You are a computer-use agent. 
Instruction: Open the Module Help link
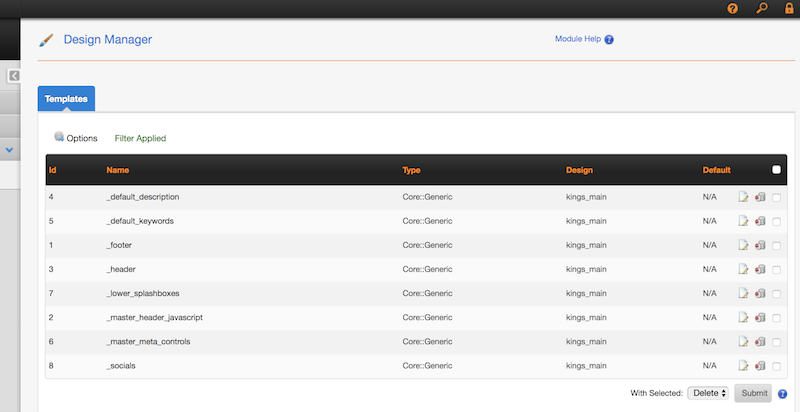tap(576, 39)
